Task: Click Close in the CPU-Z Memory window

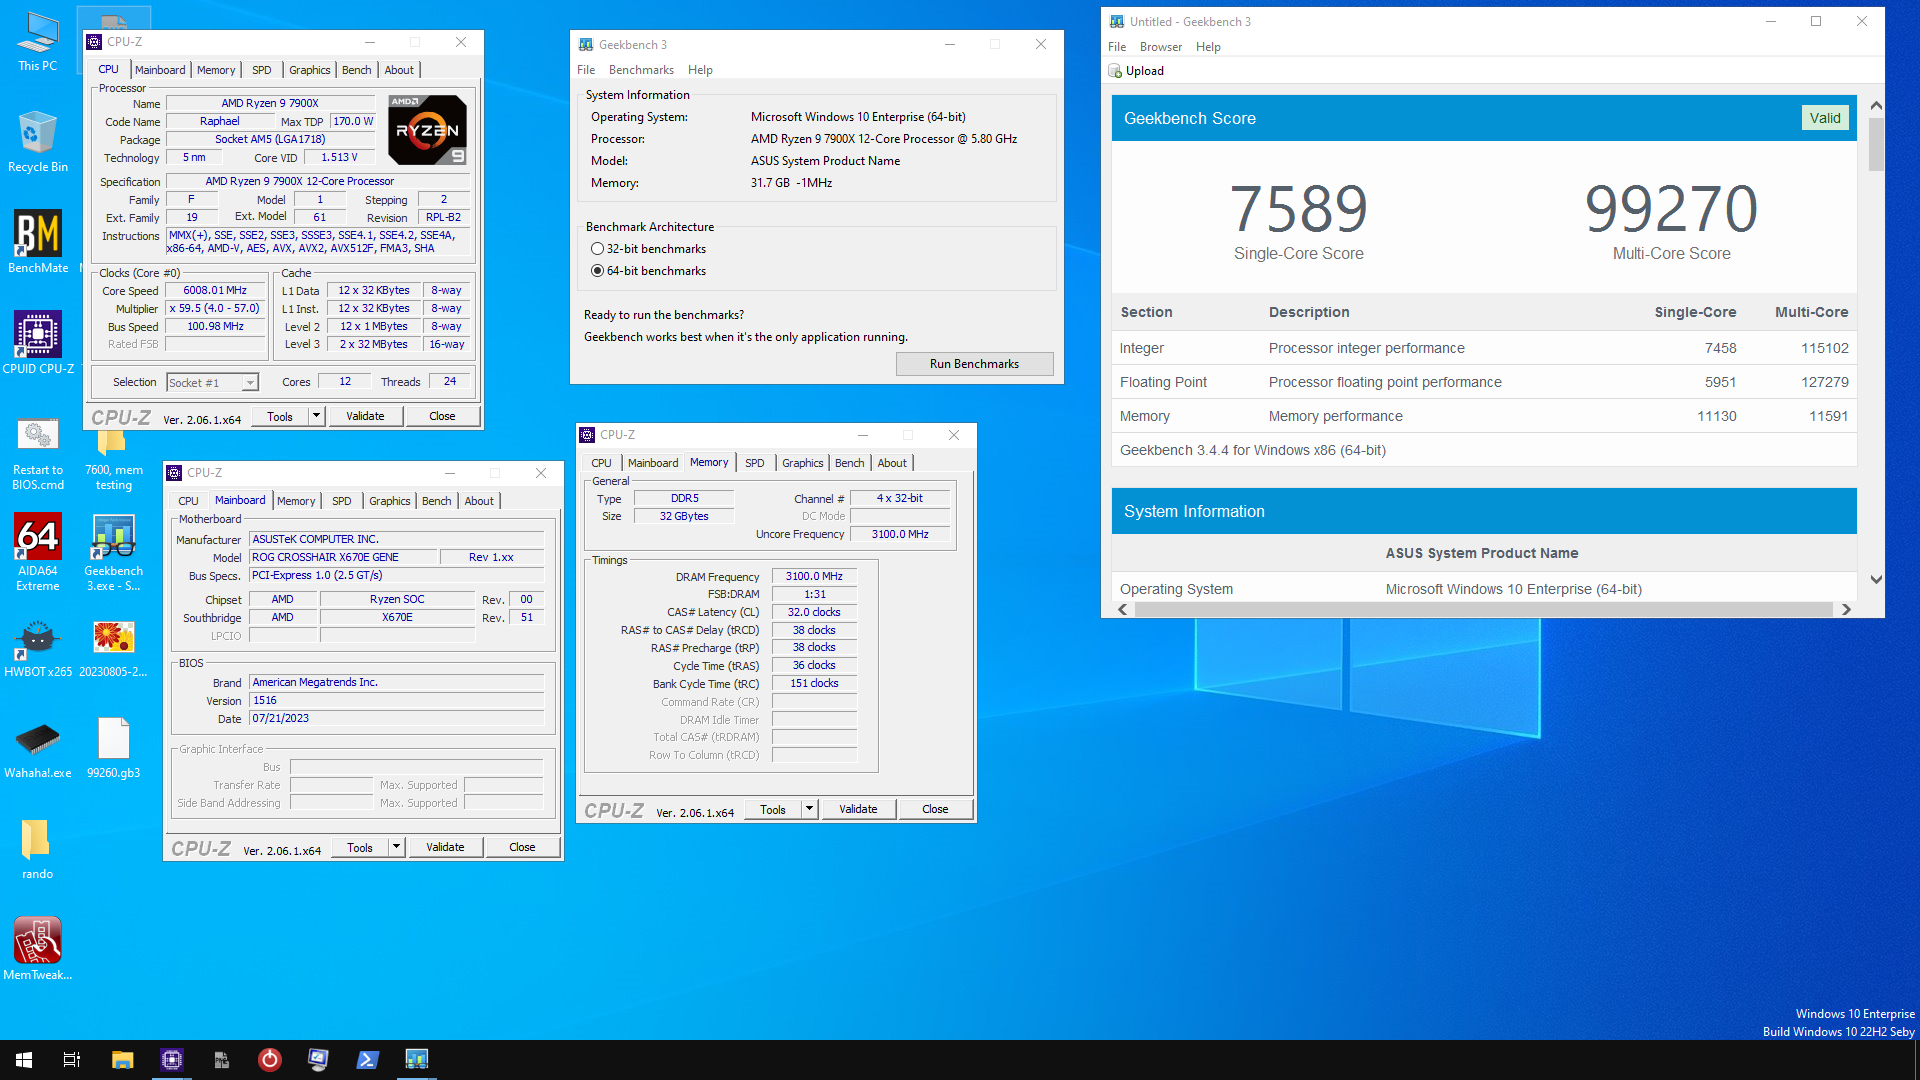Action: pos(935,809)
